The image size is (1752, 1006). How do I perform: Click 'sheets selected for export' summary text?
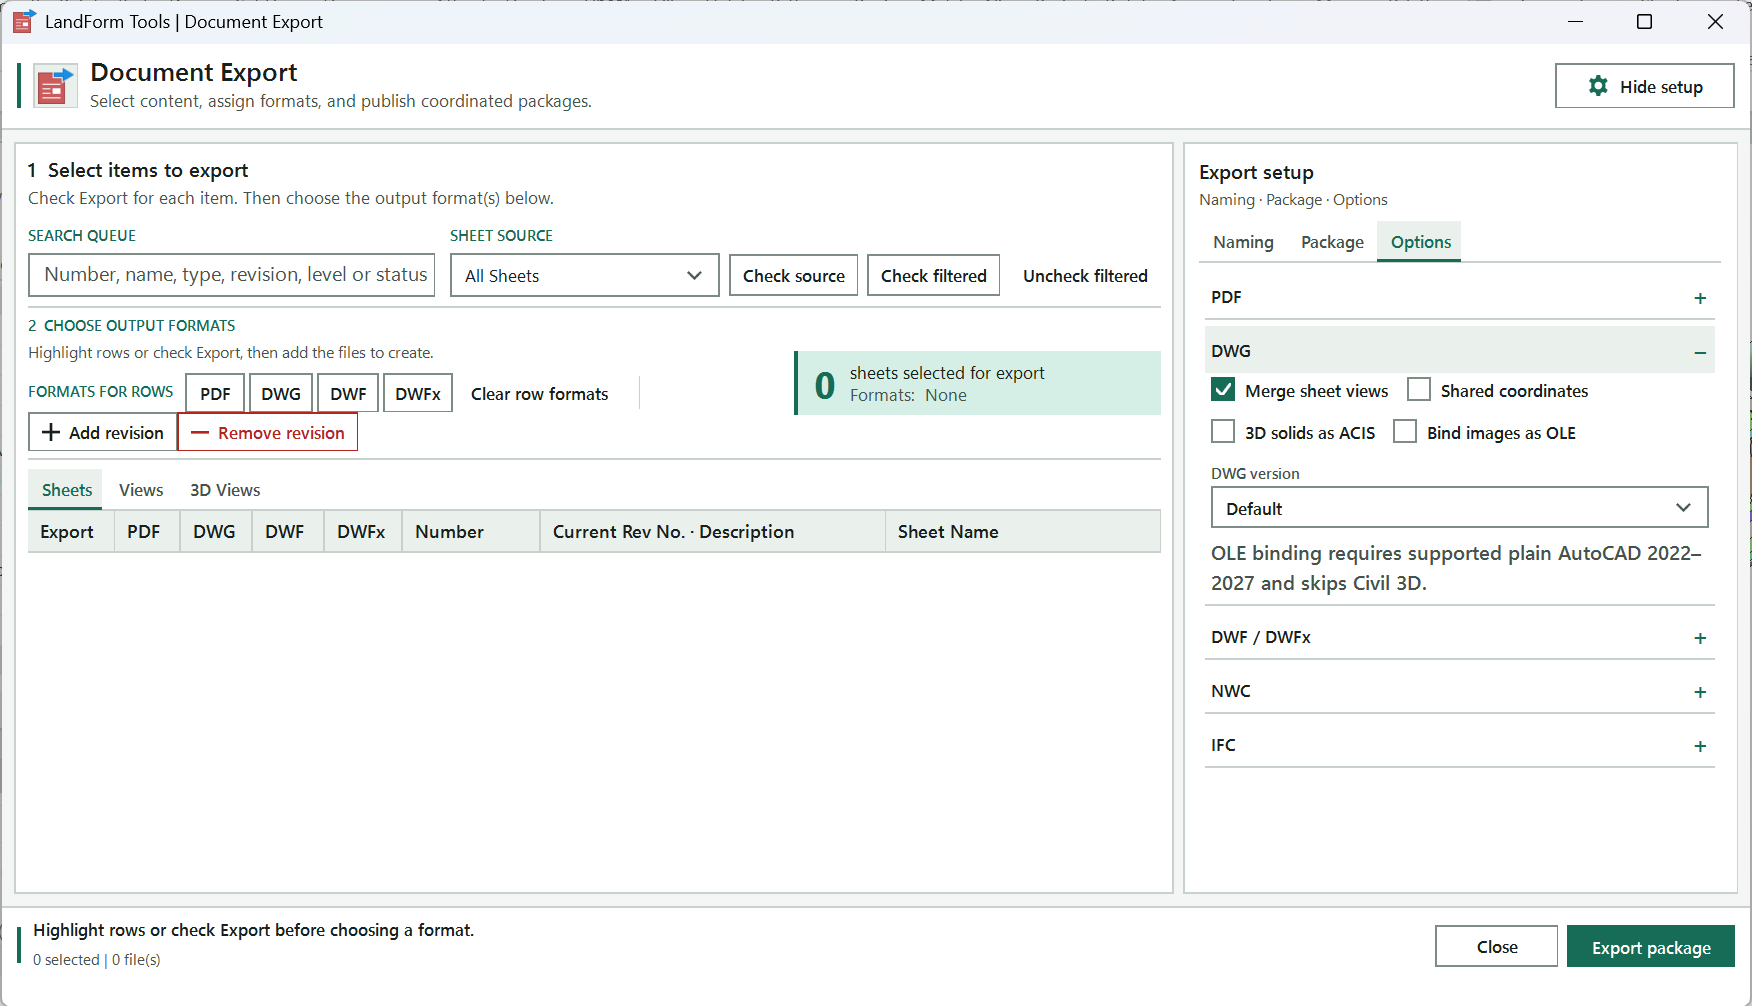tap(947, 373)
